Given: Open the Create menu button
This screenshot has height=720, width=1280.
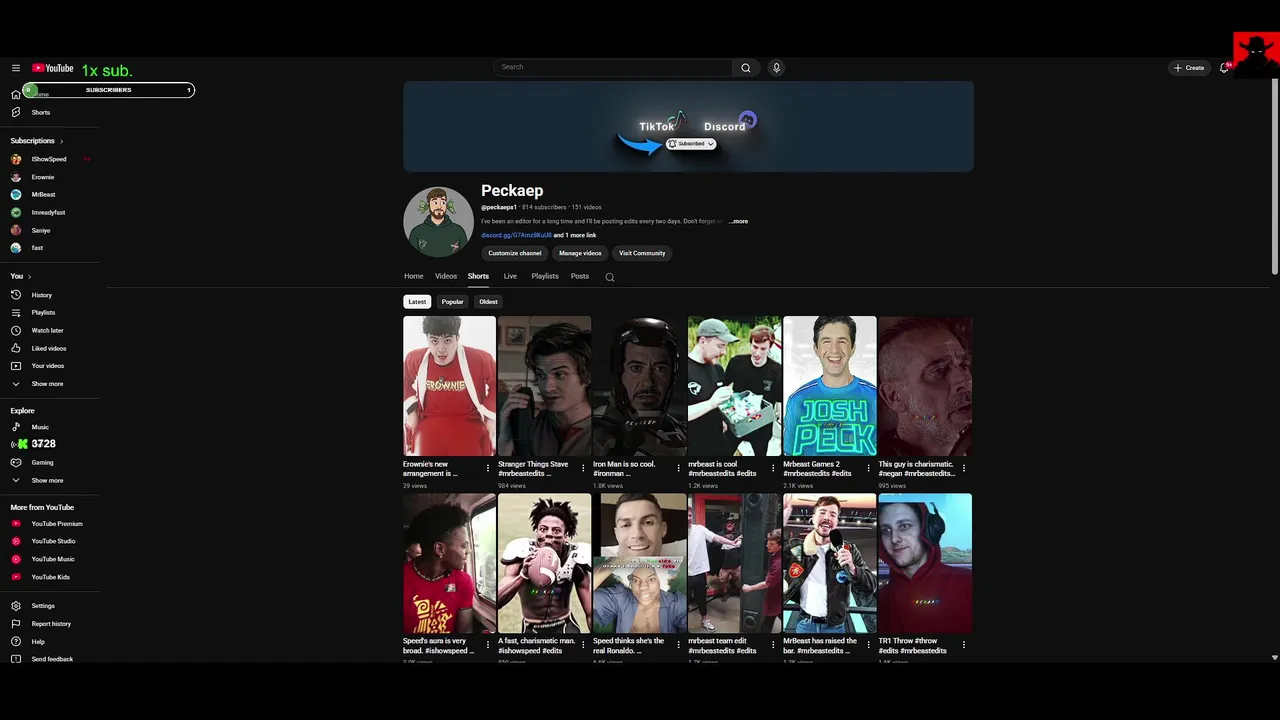Looking at the screenshot, I should pyautogui.click(x=1189, y=68).
